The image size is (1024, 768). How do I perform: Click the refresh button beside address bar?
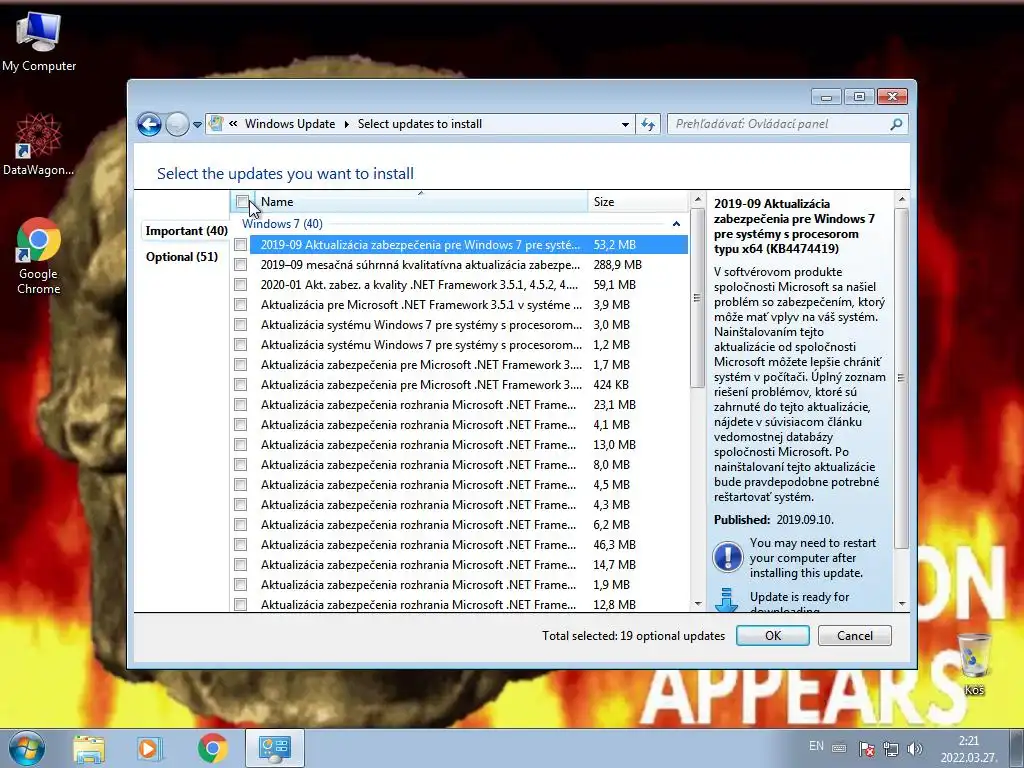tap(648, 124)
